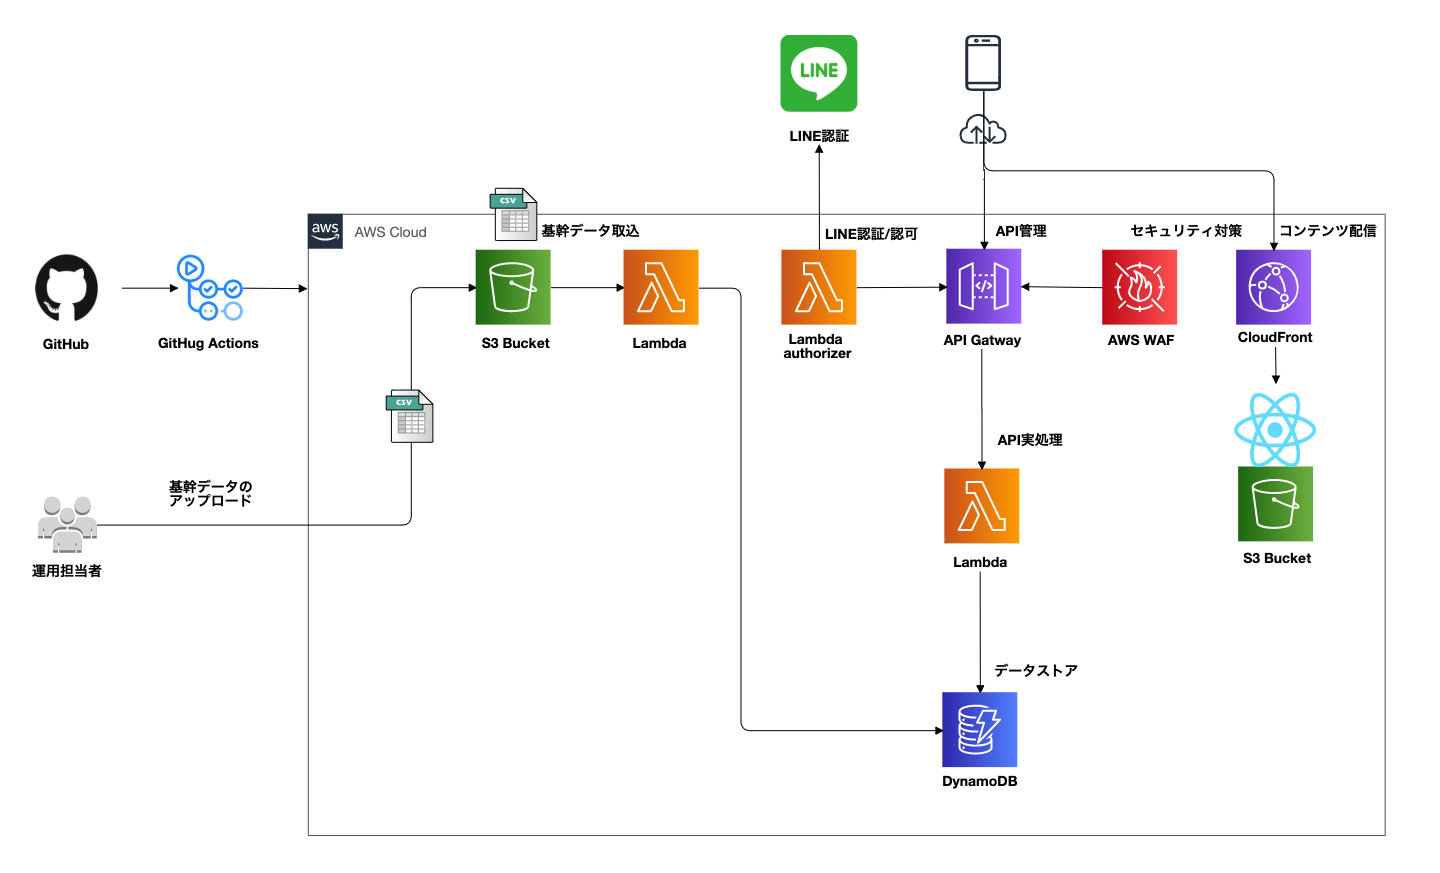Select the AWS Cloud title label
1440x873 pixels.
pos(390,232)
